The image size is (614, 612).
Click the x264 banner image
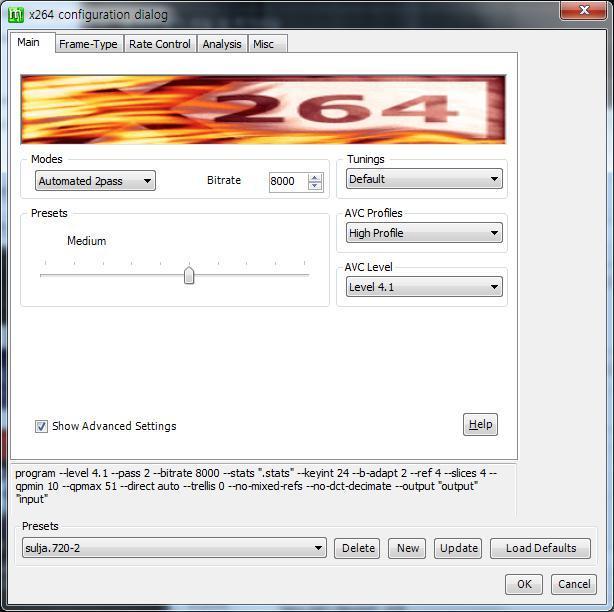point(263,110)
